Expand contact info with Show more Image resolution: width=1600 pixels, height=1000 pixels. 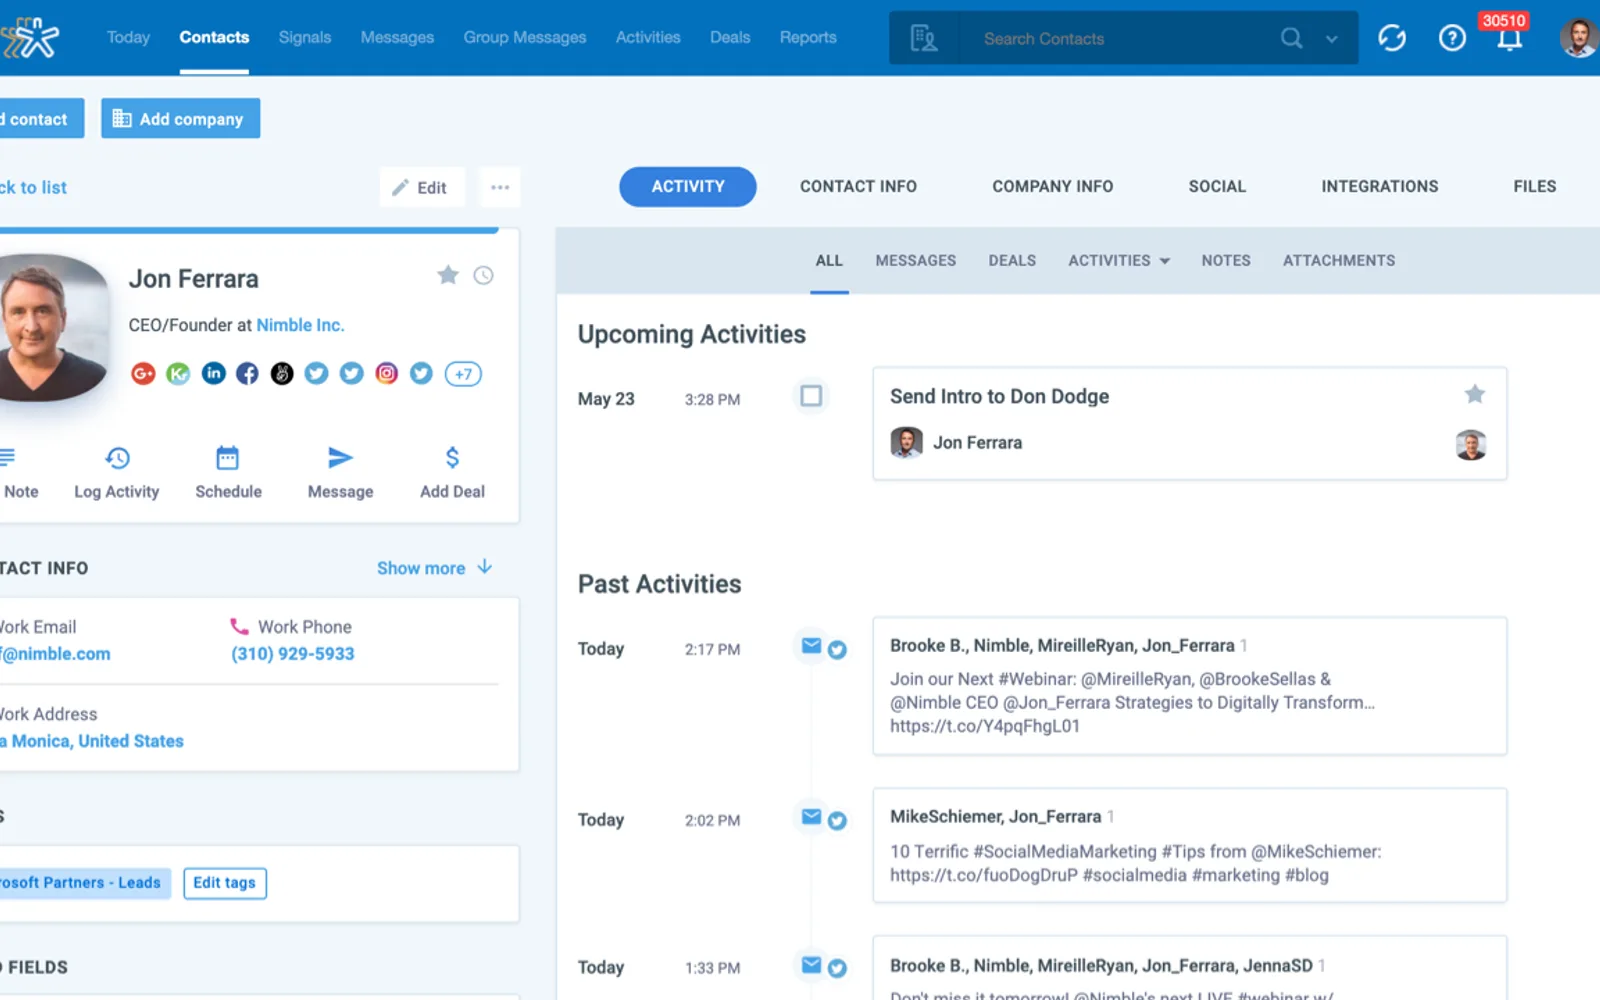click(434, 568)
